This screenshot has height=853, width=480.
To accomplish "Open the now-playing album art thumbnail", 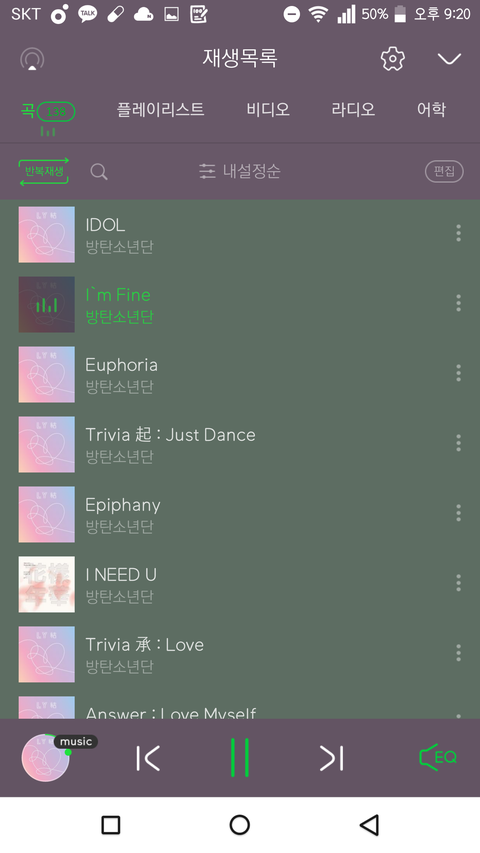I will 46,758.
